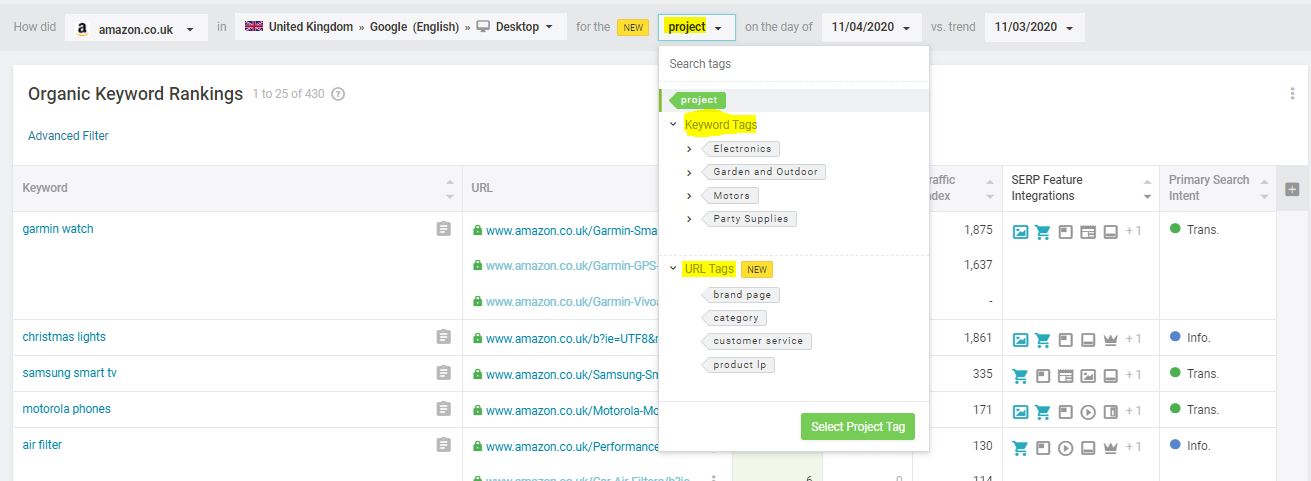Sort by SERP Feature Integrations column

(x=1079, y=188)
